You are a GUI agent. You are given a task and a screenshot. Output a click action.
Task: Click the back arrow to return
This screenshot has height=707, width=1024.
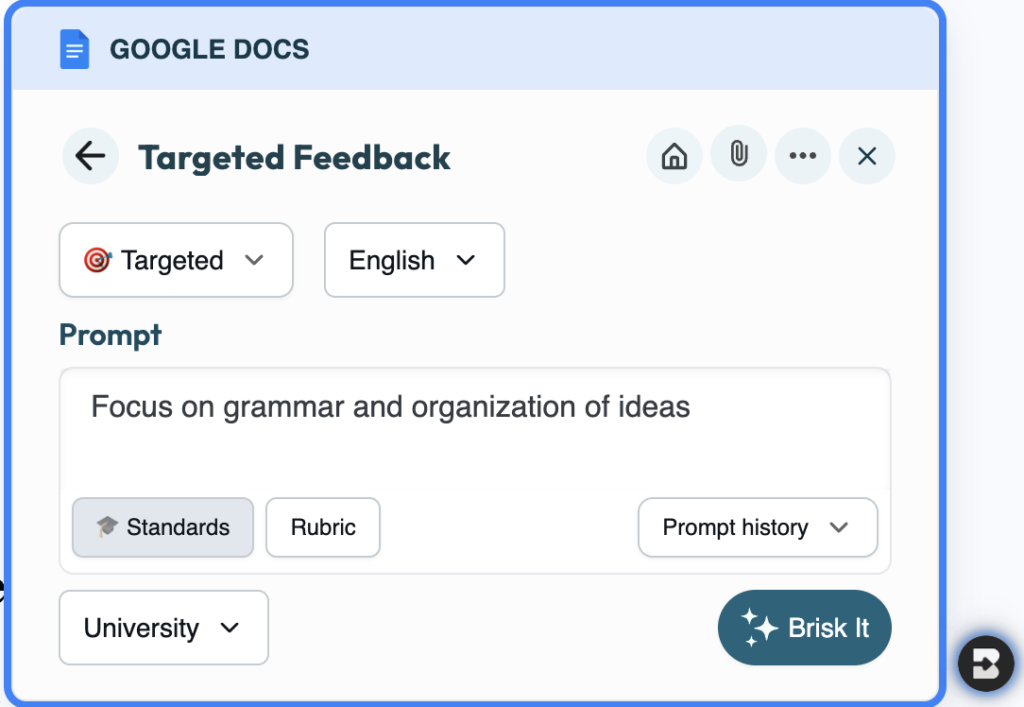[x=89, y=156]
